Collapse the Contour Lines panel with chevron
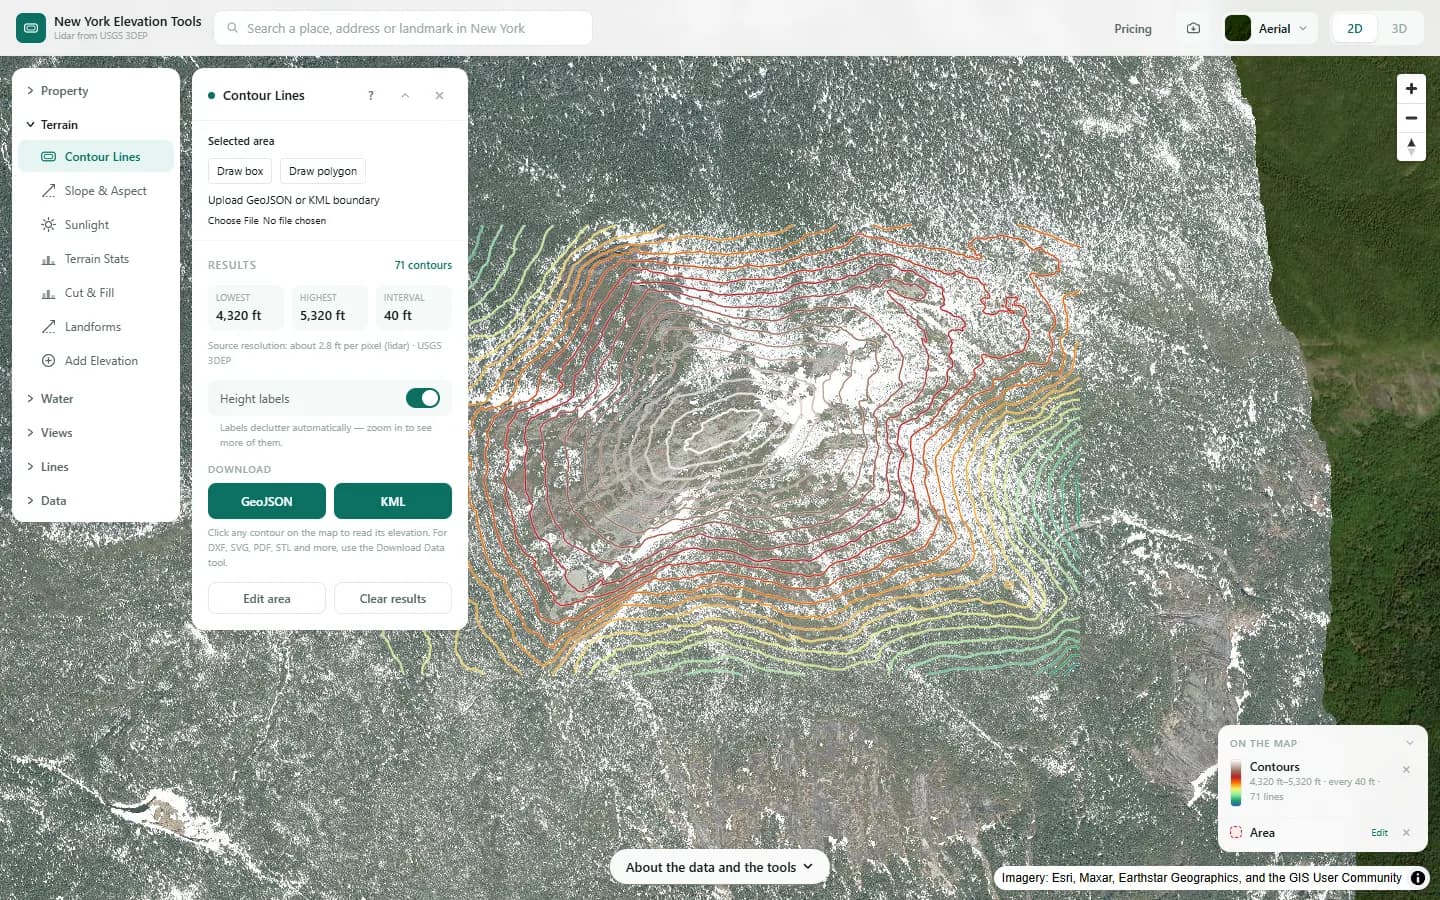1440x900 pixels. (405, 96)
